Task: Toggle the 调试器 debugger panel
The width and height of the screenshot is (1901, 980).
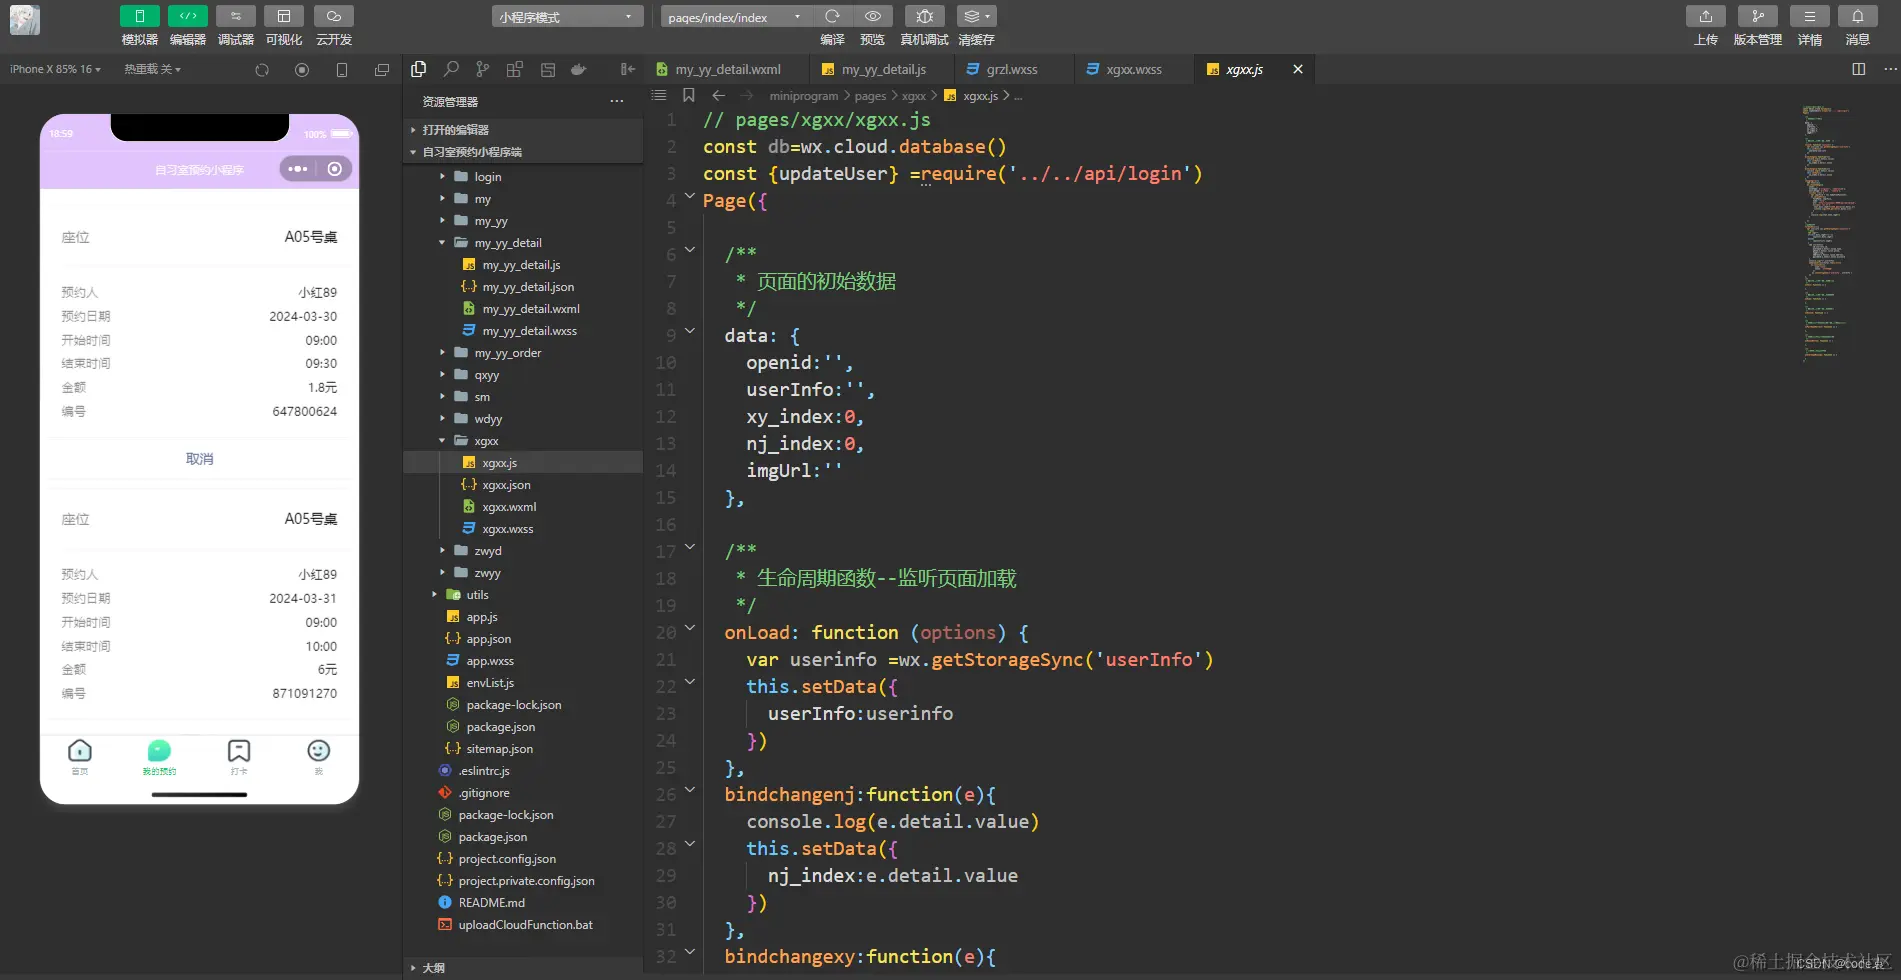Action: [x=236, y=16]
